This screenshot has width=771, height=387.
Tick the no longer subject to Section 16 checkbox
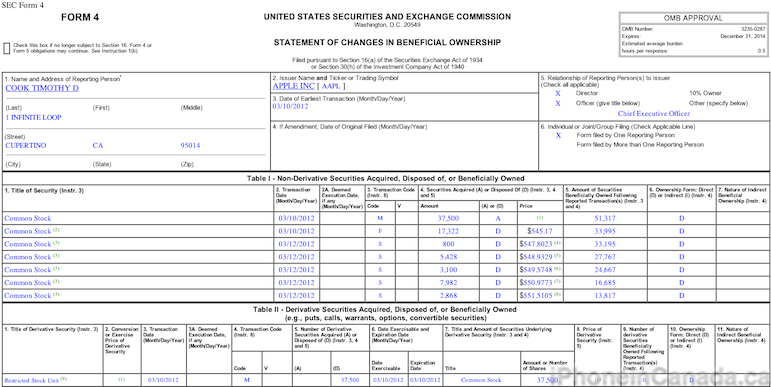[x=6, y=48]
